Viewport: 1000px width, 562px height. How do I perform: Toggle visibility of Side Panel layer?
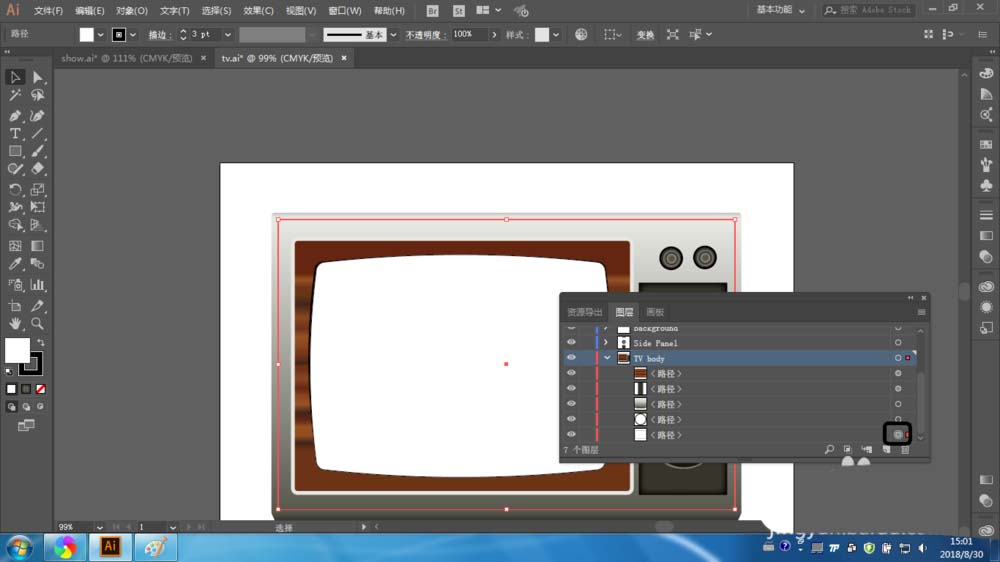571,343
